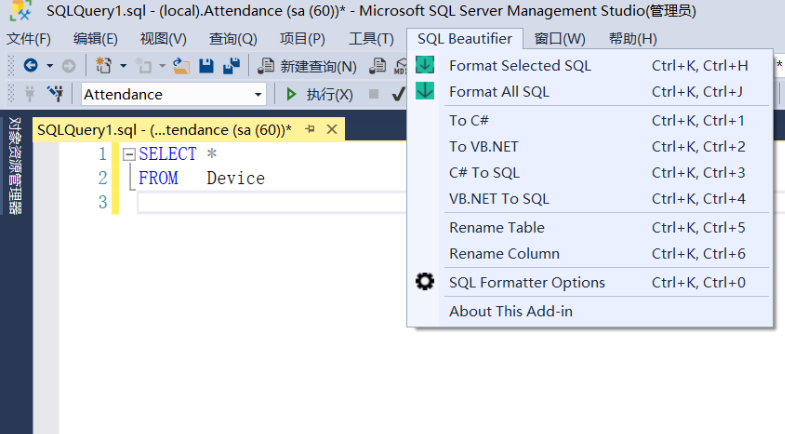785x434 pixels.
Task: Open the 工具(T) menu
Action: tap(371, 39)
